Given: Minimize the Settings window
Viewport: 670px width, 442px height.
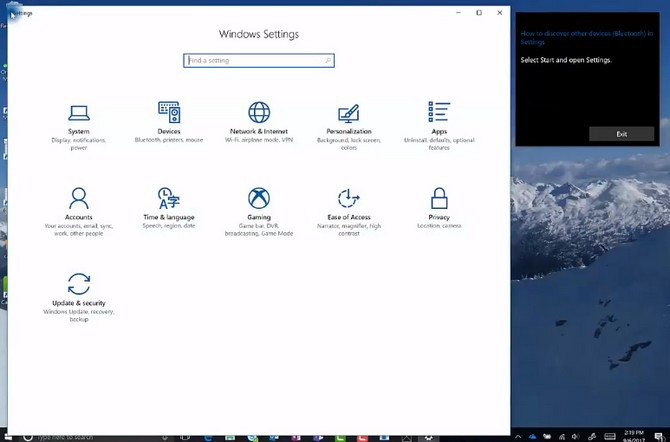Looking at the screenshot, I should click(x=459, y=13).
